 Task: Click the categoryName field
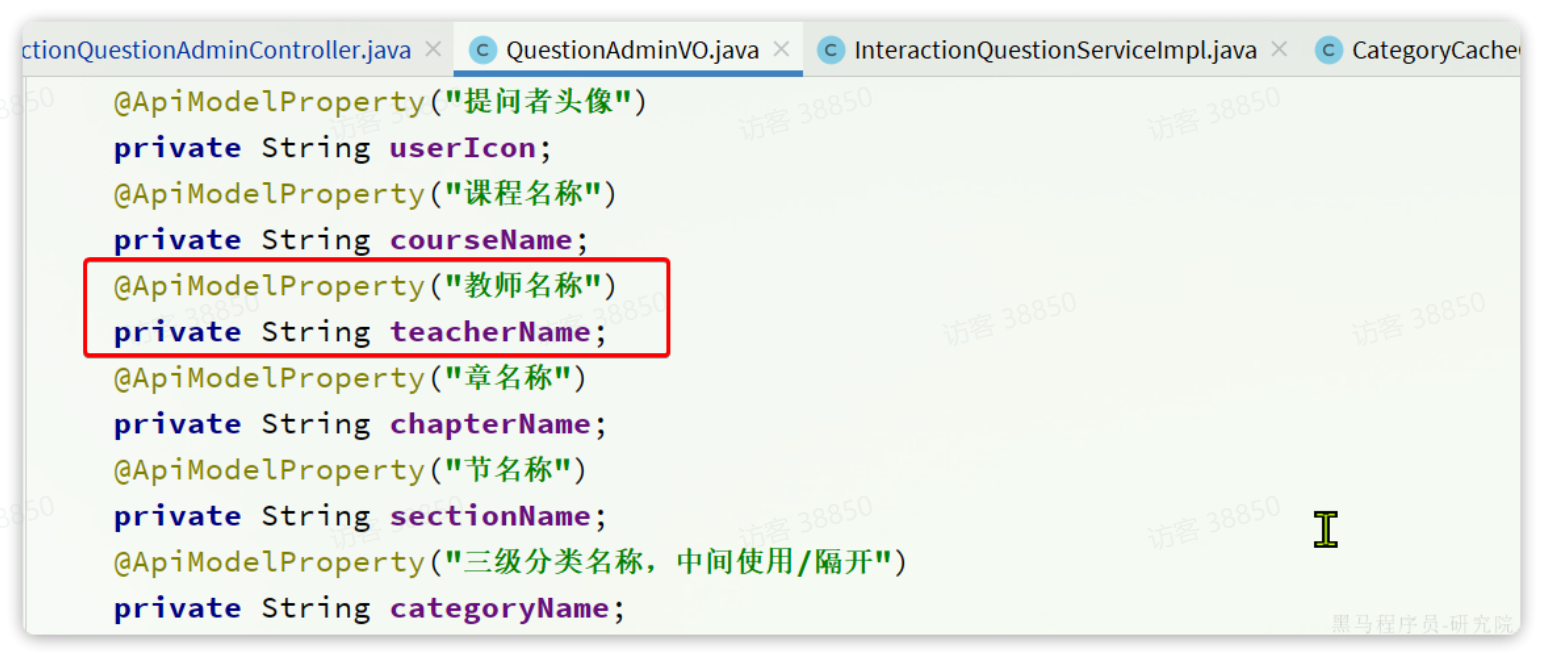499,608
